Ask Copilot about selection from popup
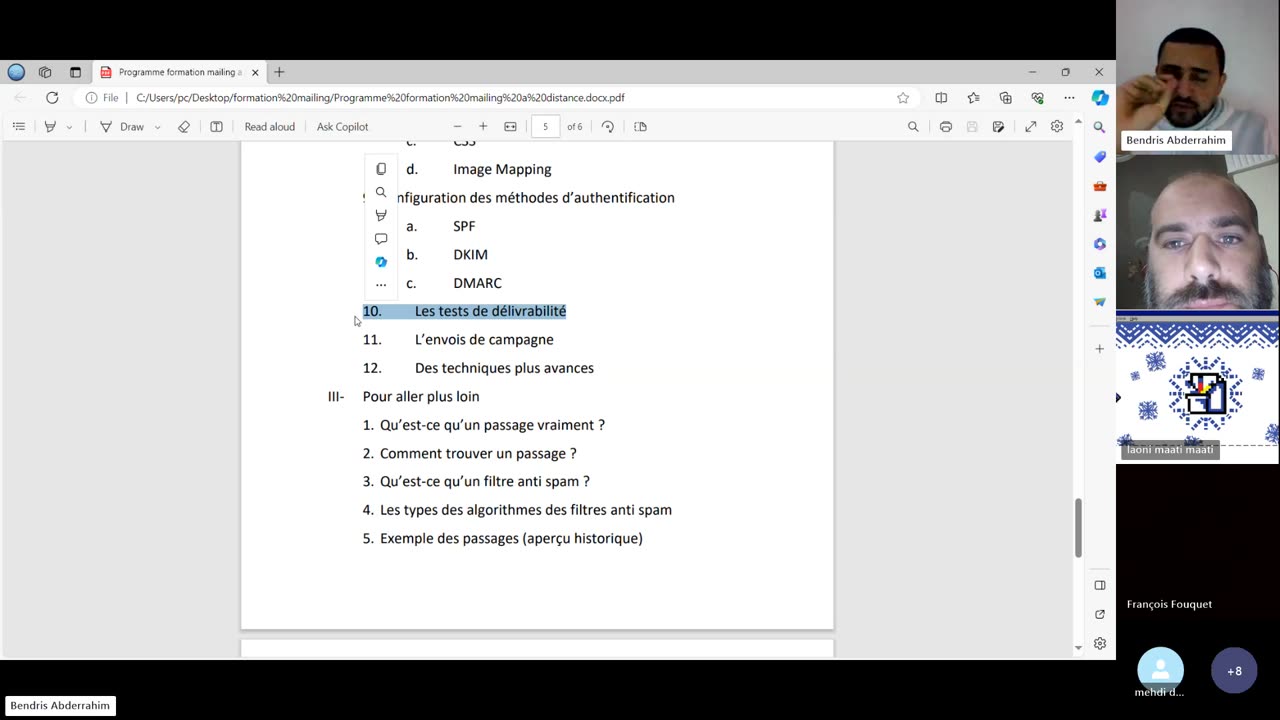Image resolution: width=1280 pixels, height=720 pixels. point(381,261)
